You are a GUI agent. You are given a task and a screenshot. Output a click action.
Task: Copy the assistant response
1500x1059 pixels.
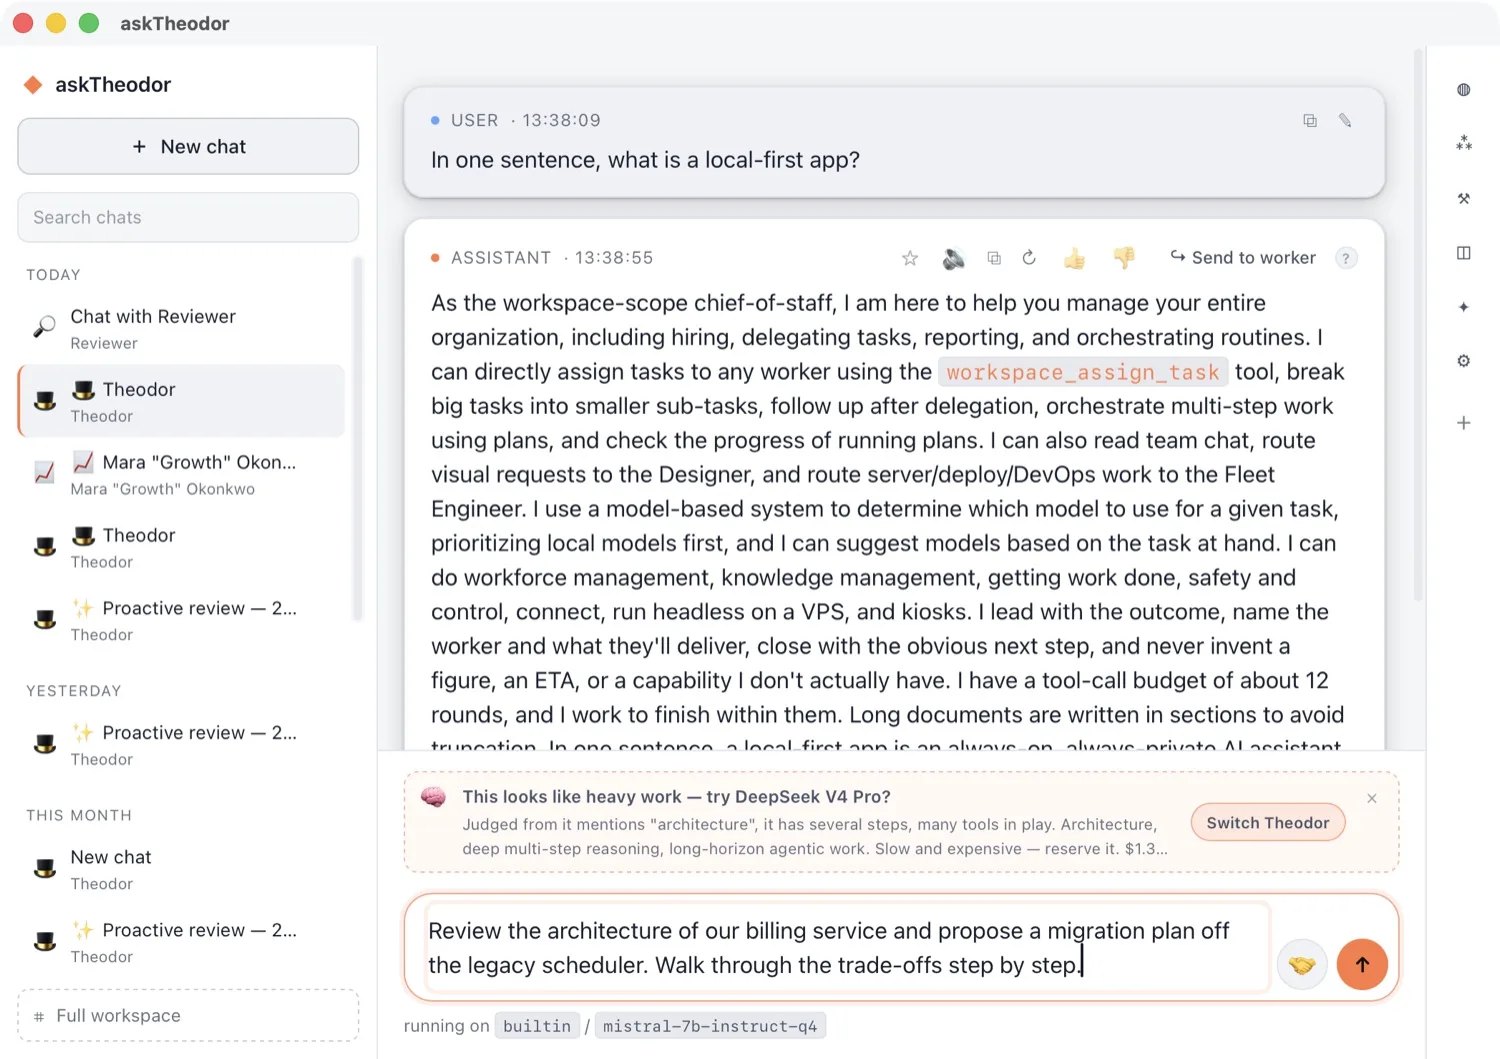coord(994,258)
